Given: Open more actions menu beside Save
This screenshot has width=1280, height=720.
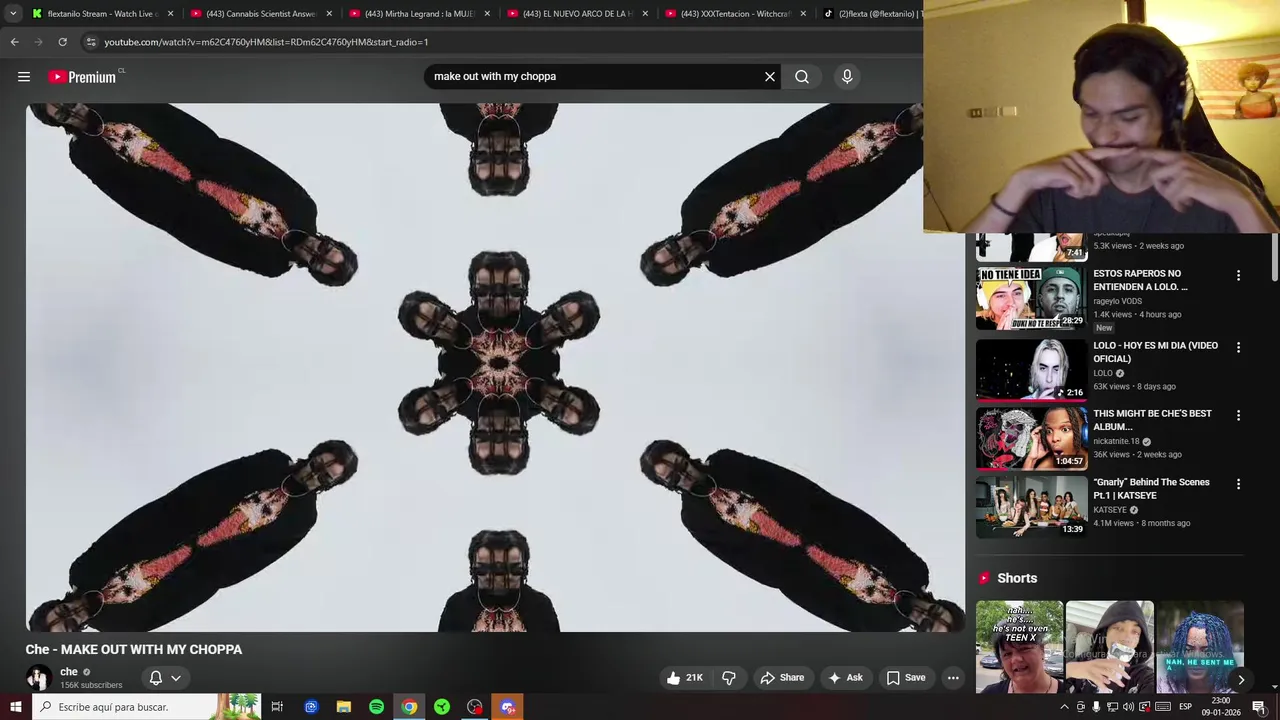Looking at the screenshot, I should 953,678.
